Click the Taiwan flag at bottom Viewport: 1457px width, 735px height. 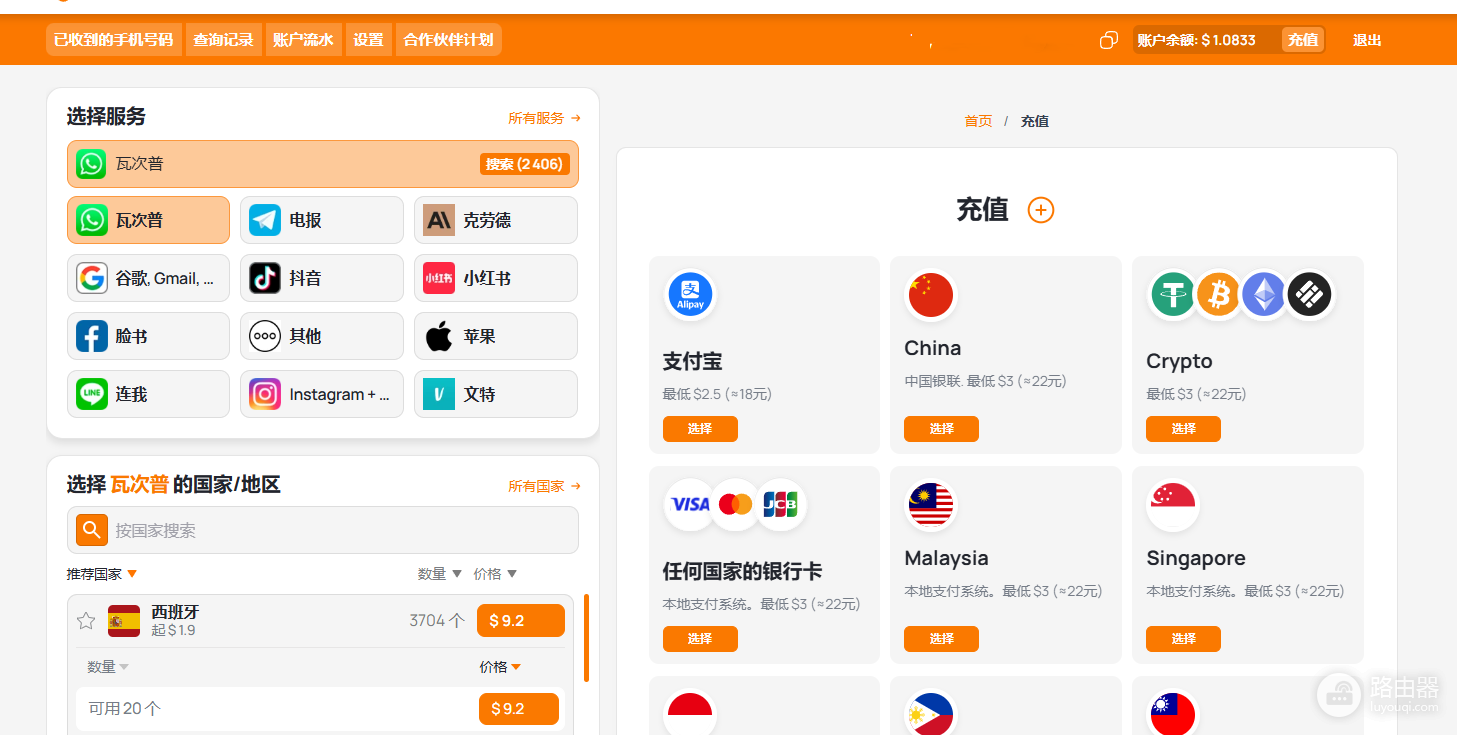pos(1173,715)
